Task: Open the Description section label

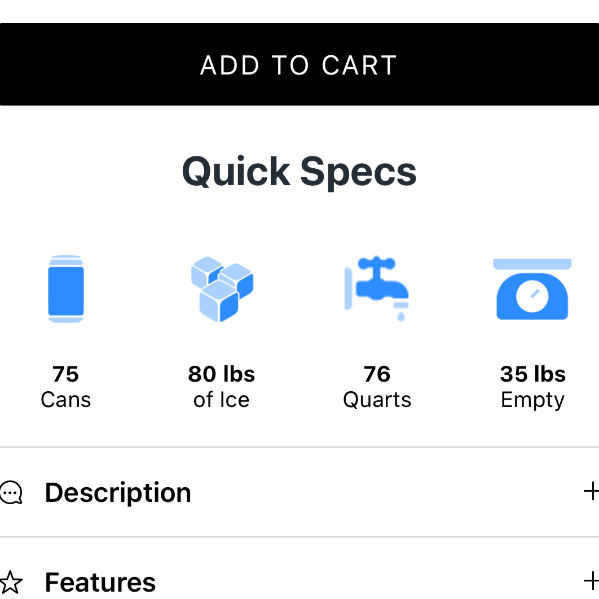Action: point(118,493)
